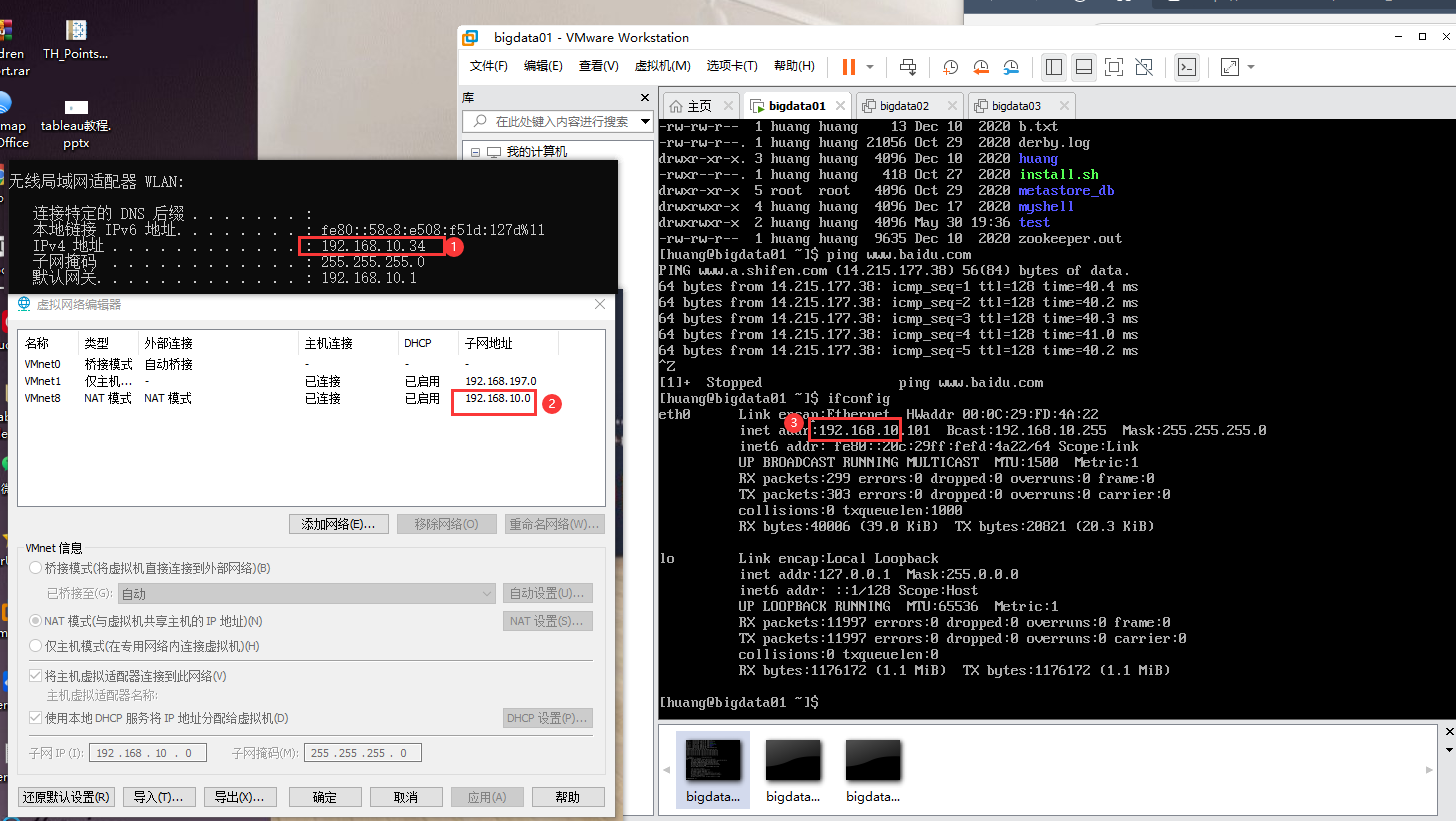
Task: Open the Snapshot Manager
Action: [x=1011, y=67]
